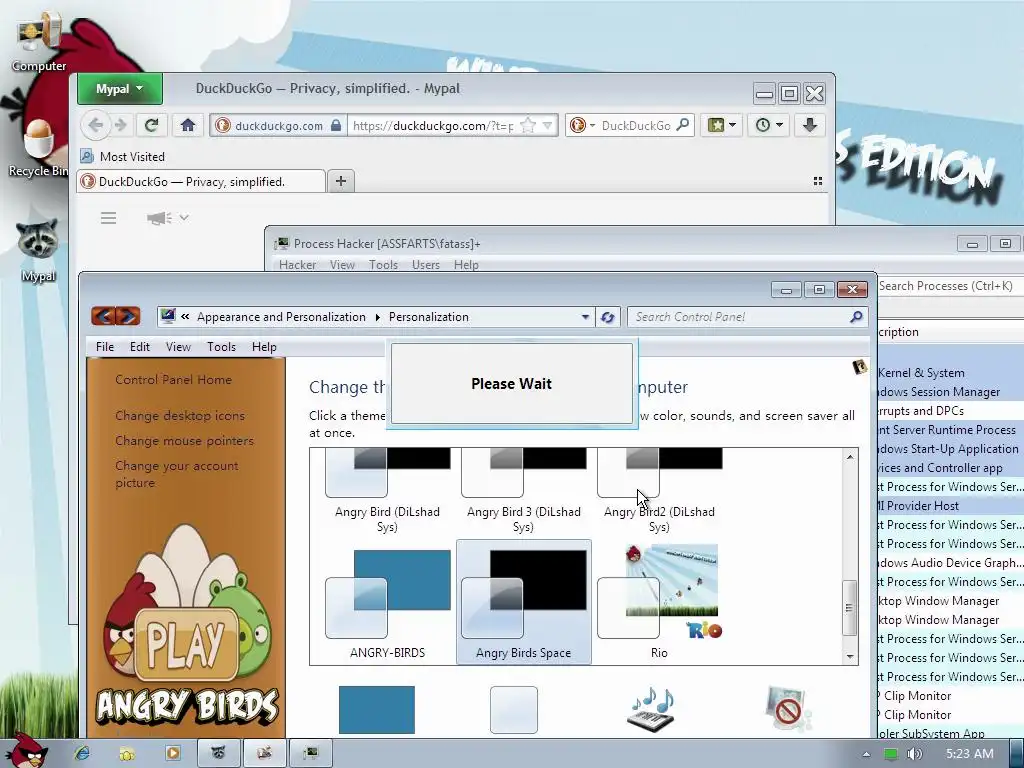Open the Control Panel Help menu
Screen dimensions: 1024x768
click(264, 347)
